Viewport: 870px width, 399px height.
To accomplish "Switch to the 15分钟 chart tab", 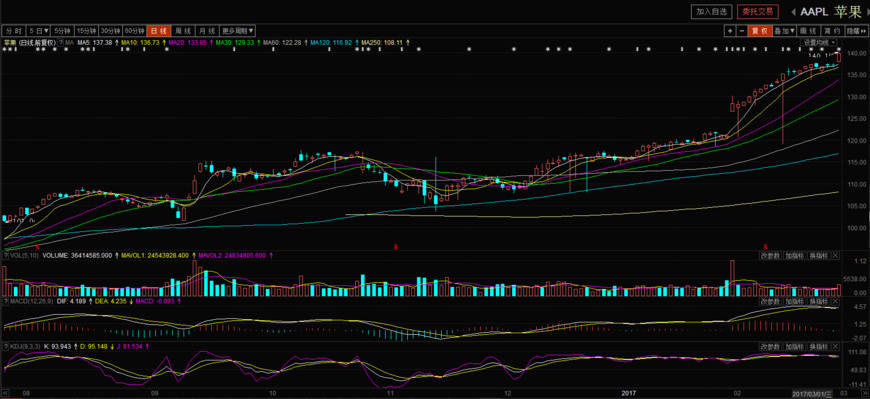I will click(87, 31).
